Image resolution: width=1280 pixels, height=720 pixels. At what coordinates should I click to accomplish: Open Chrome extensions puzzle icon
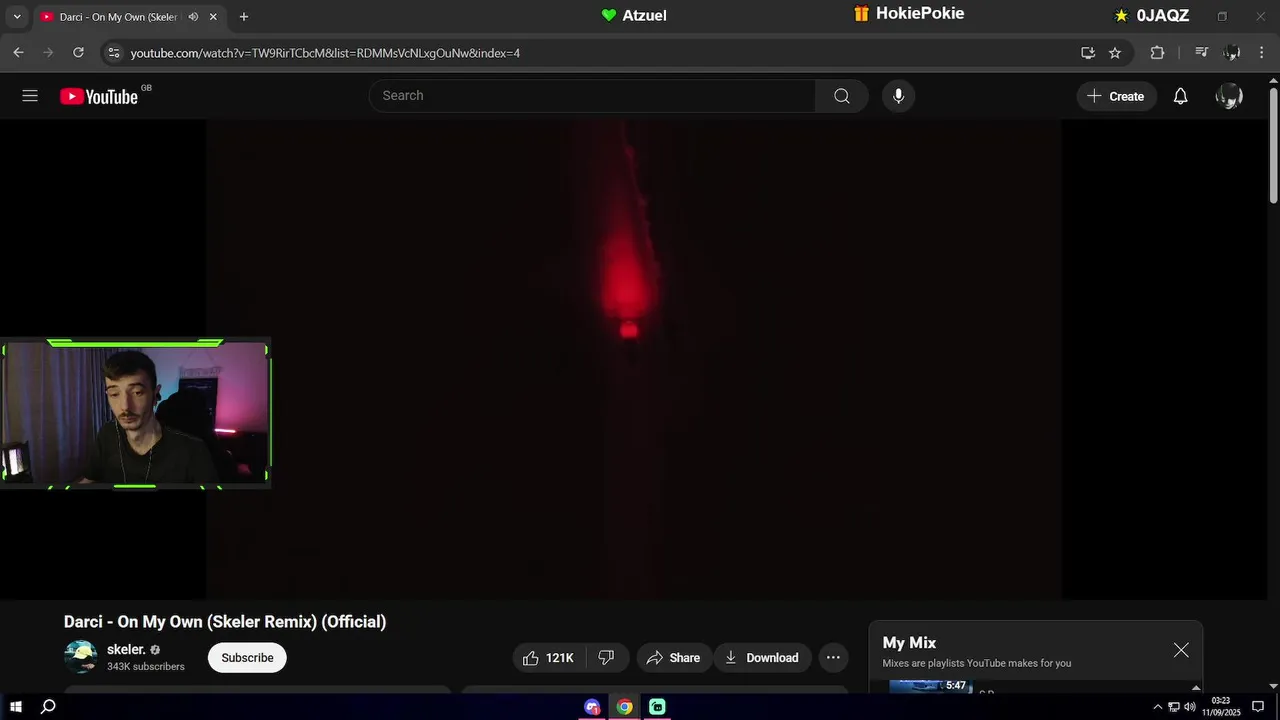point(1157,52)
